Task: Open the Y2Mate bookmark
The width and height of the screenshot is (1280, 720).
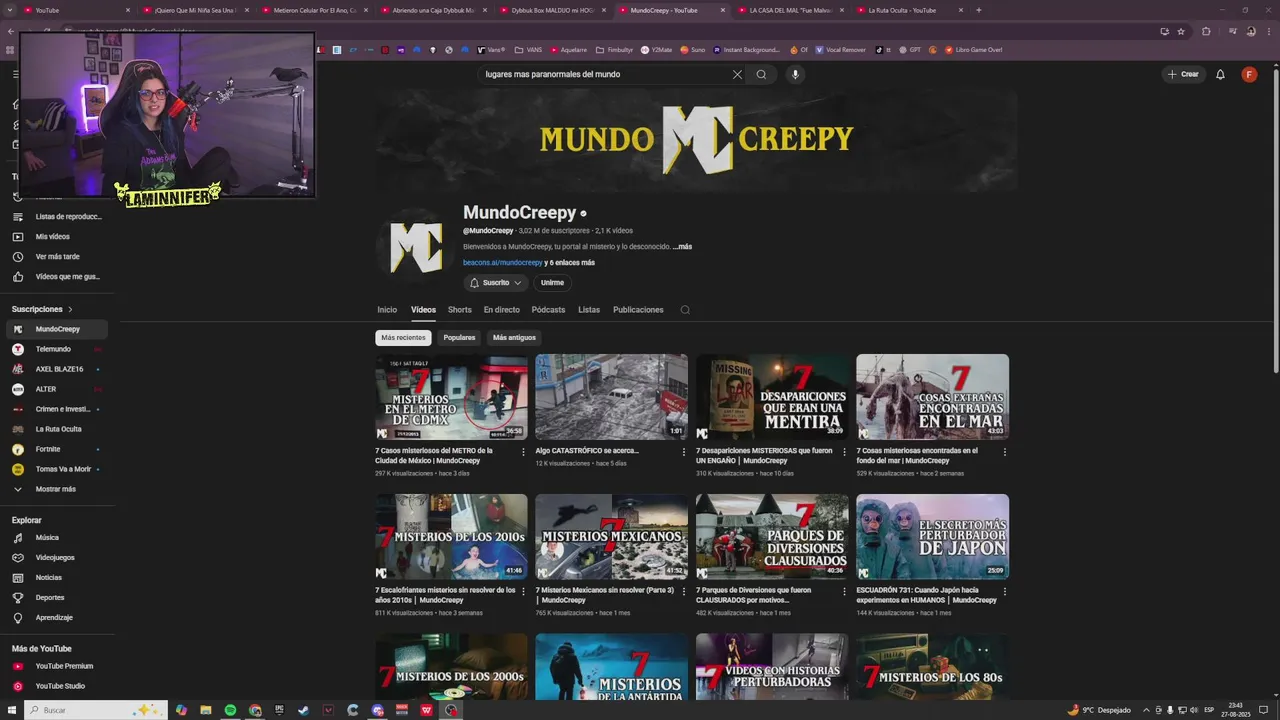Action: [x=656, y=50]
